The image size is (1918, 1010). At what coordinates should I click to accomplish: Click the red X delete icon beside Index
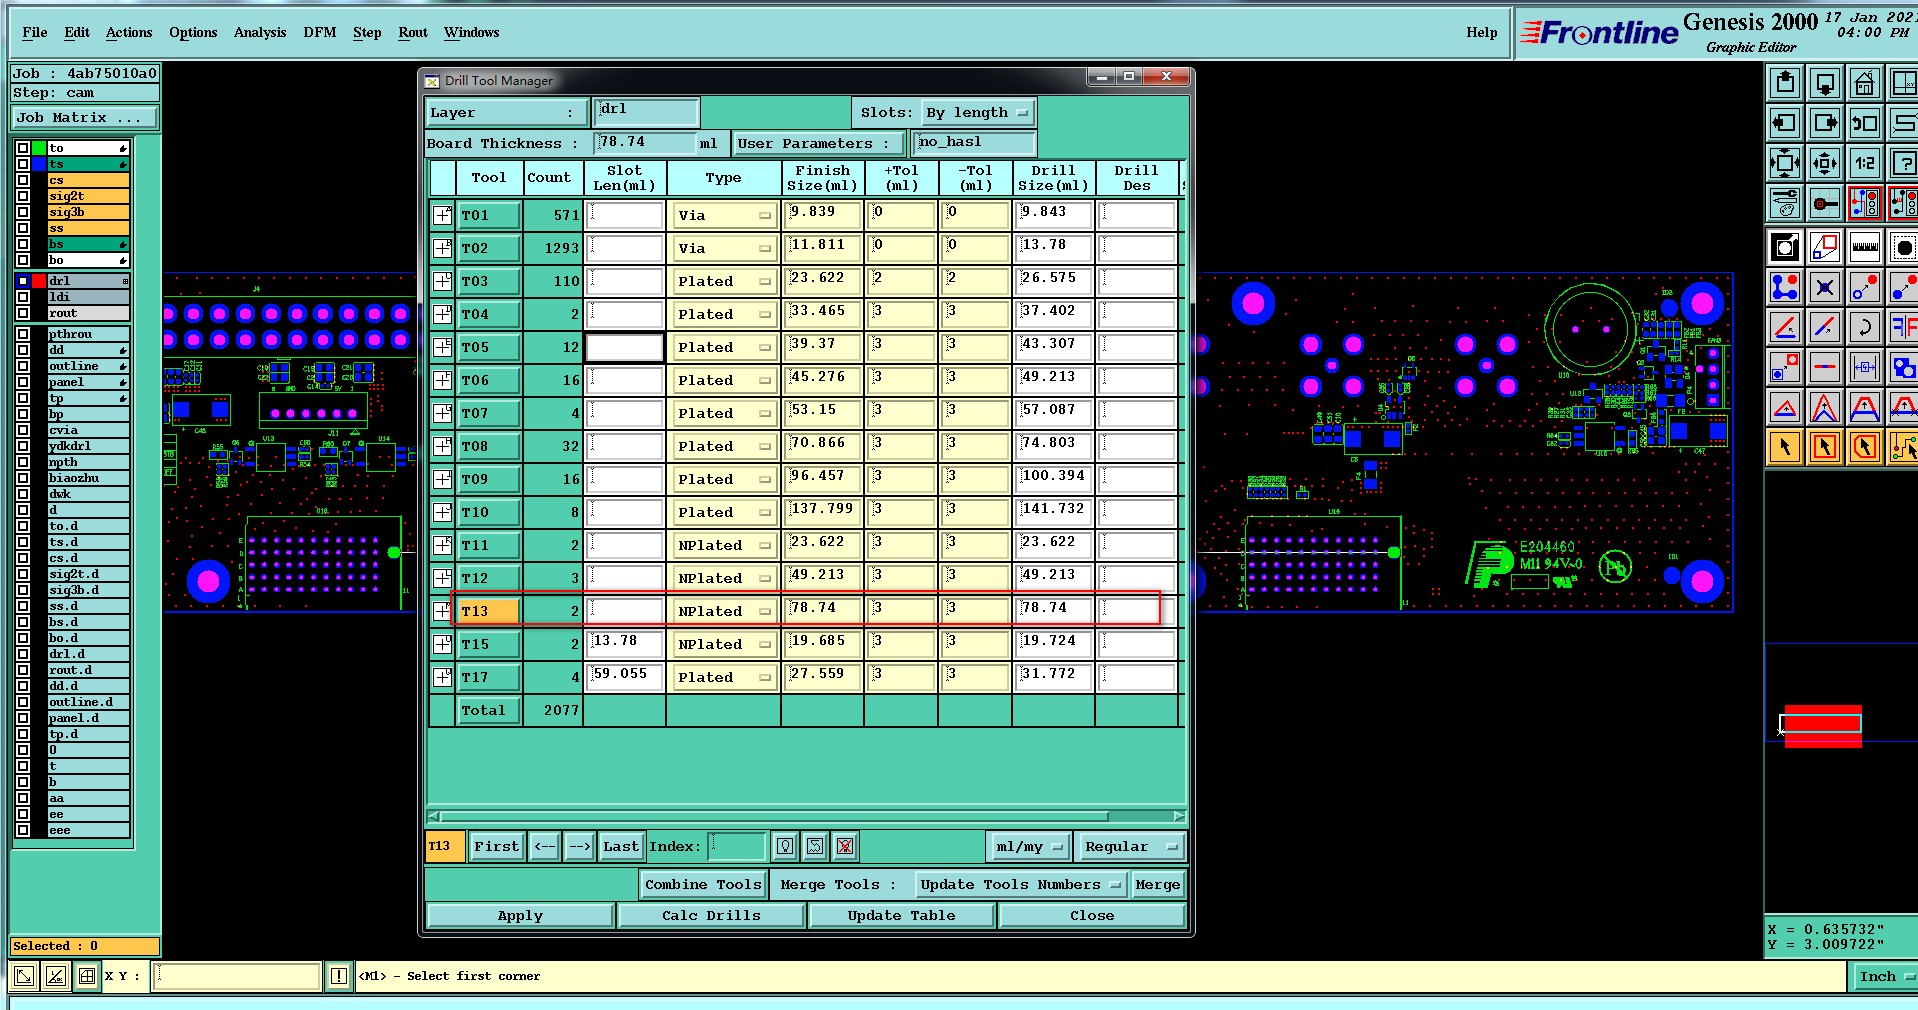(x=845, y=846)
